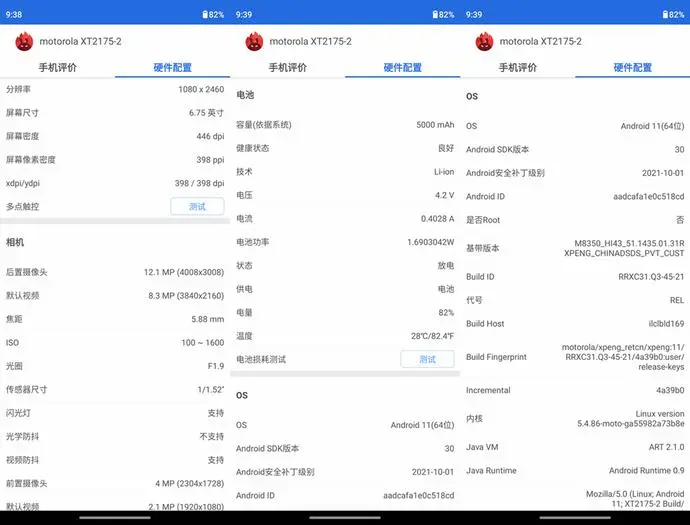Tap the 9:38 clock in the status bar

coord(14,15)
